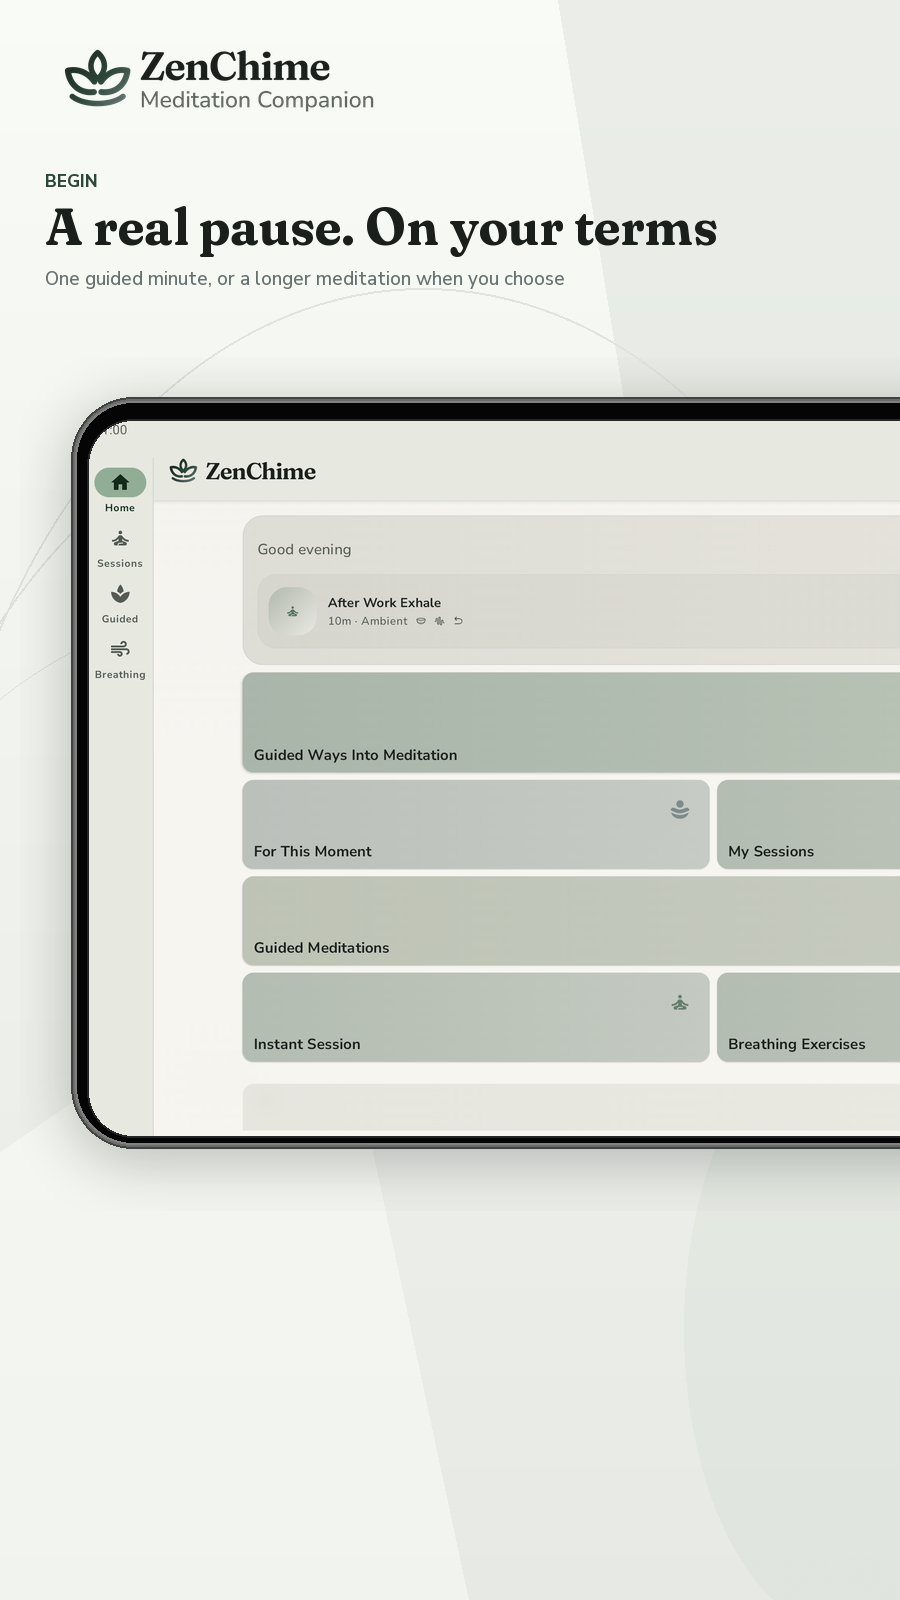Click the 'One guided minute' subtitle text
Screen dimensions: 900x1600
(305, 278)
